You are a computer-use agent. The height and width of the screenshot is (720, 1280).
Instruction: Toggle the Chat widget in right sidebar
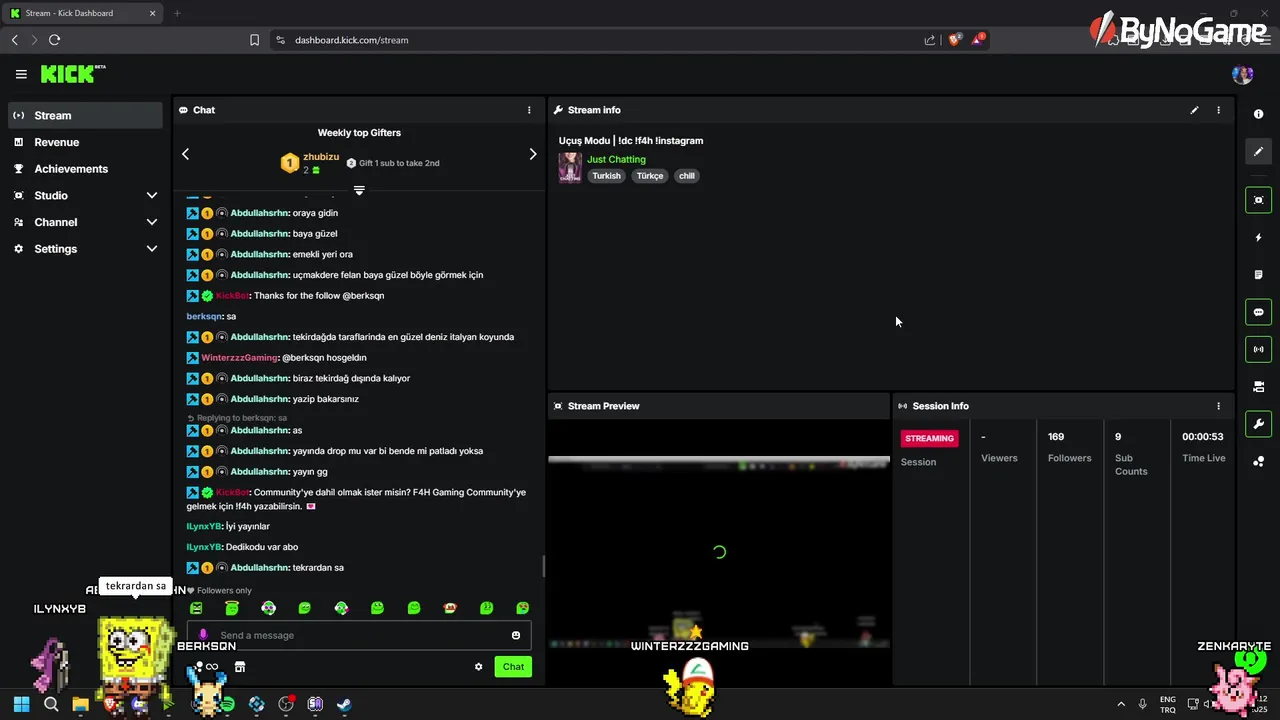(1258, 312)
